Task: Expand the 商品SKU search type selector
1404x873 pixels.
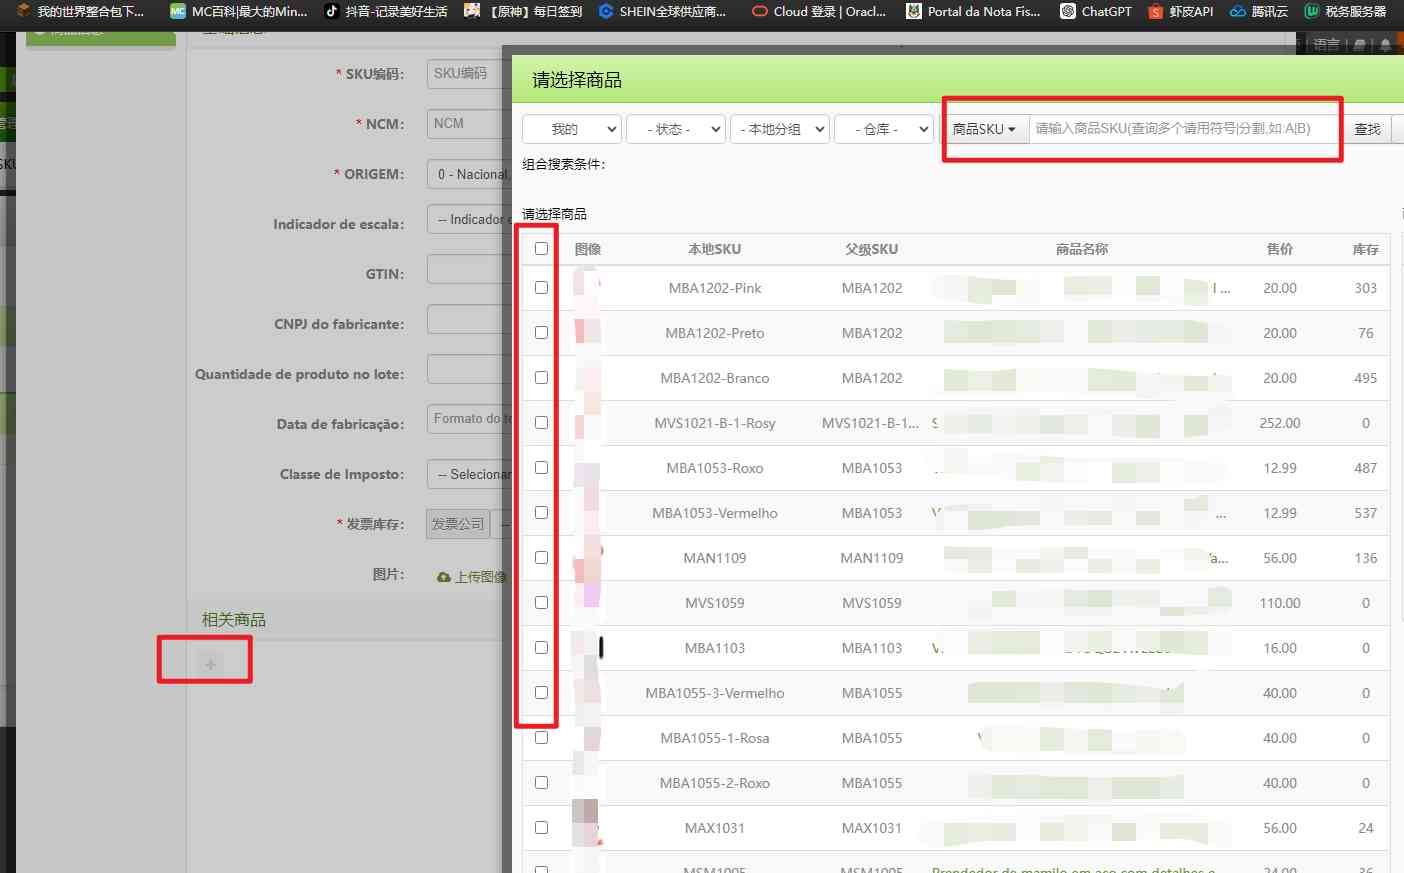Action: click(x=984, y=129)
